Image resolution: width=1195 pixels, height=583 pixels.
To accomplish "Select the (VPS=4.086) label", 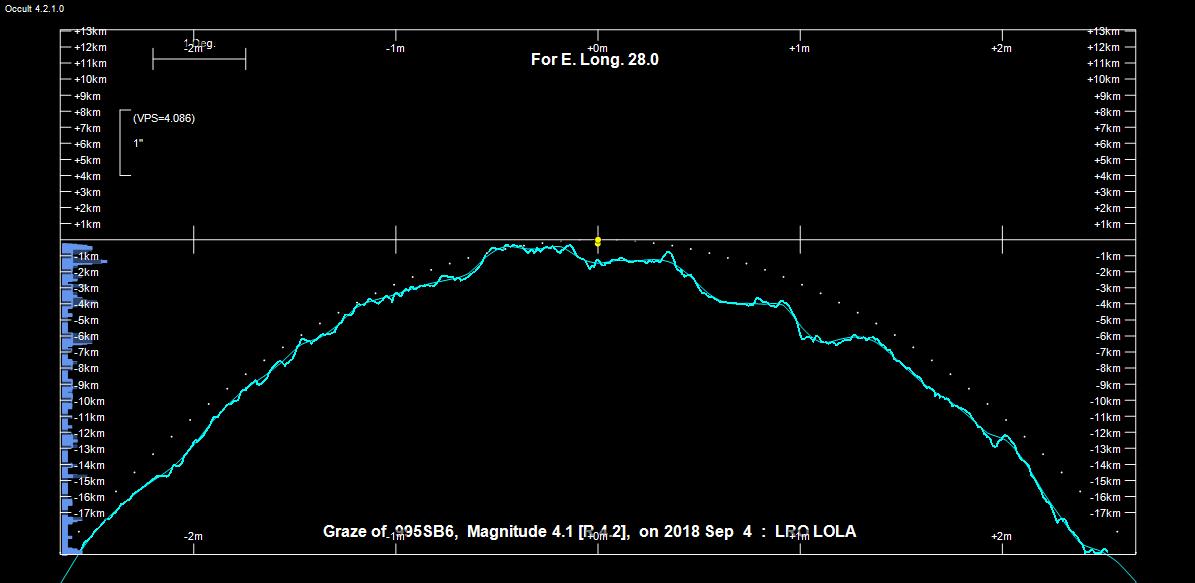I will point(163,118).
